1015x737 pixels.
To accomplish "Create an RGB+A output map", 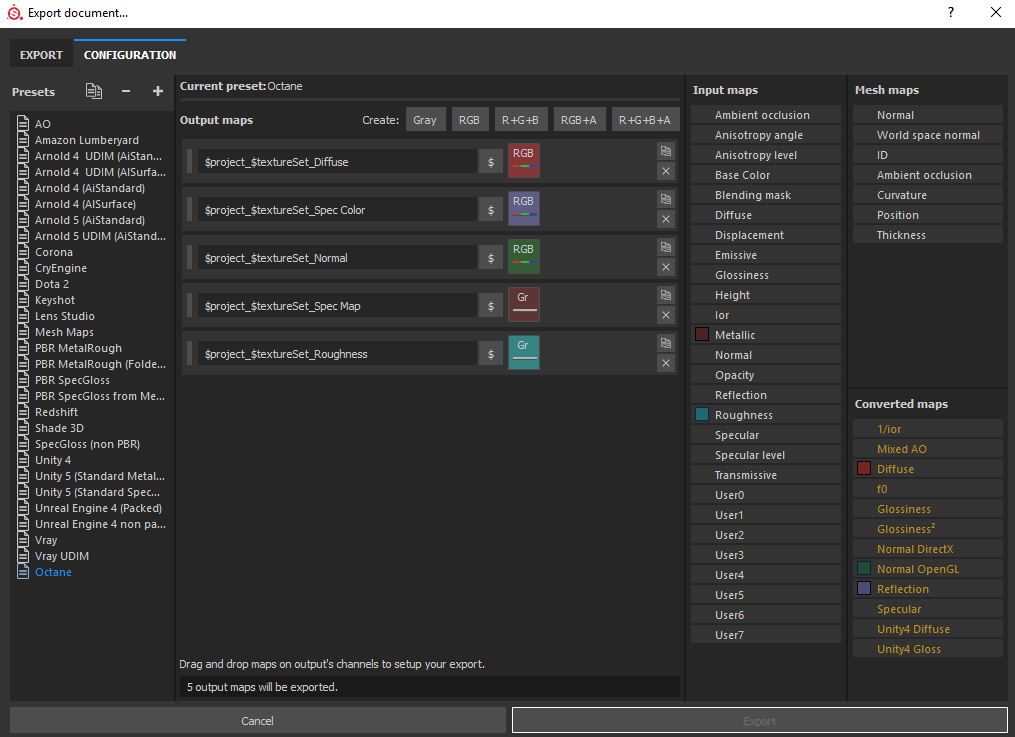I will coord(579,120).
